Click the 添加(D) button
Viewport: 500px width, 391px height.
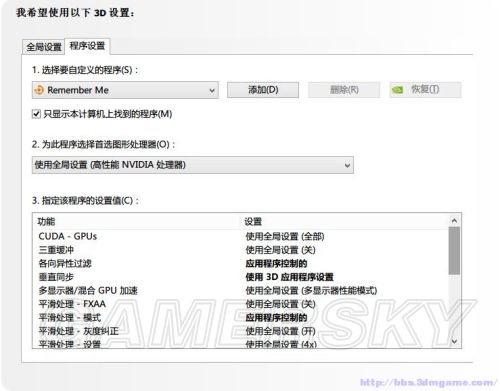pos(263,90)
